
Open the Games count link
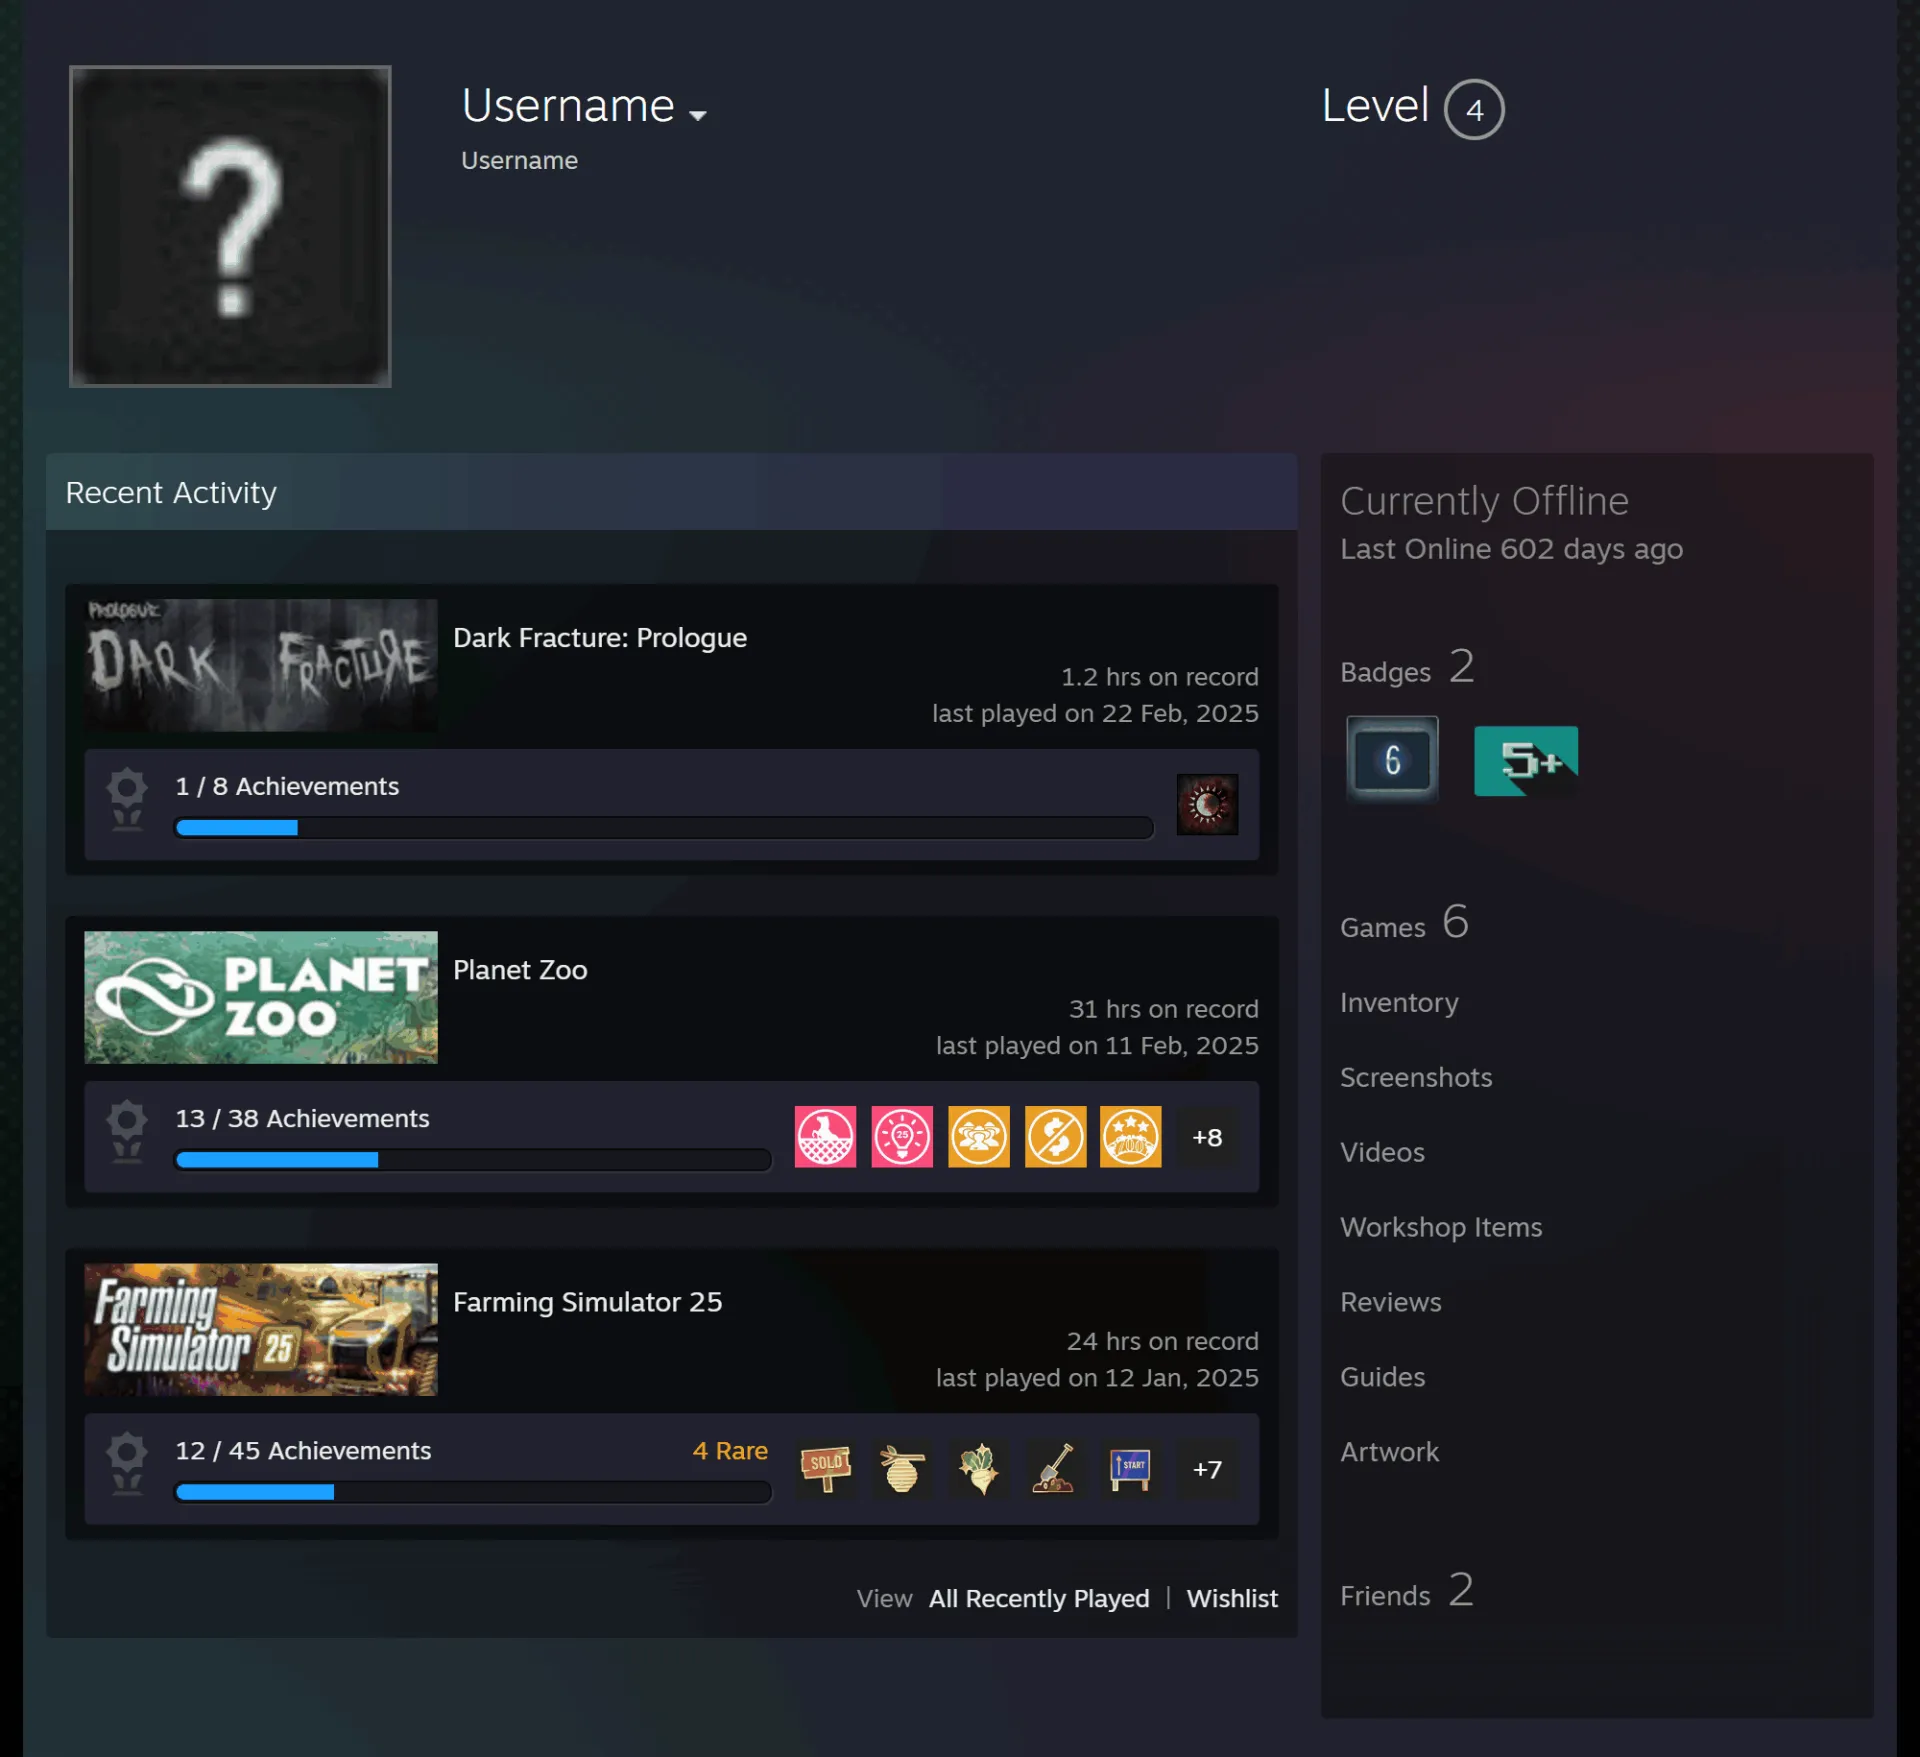[1404, 923]
